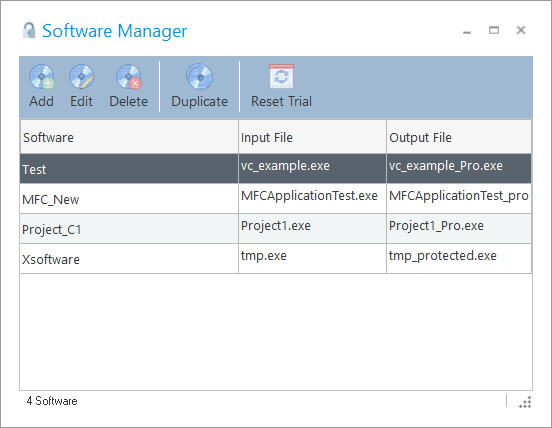The width and height of the screenshot is (552, 428).
Task: Click the MFCApplicationTest.exe input file cell
Action: click(x=312, y=199)
